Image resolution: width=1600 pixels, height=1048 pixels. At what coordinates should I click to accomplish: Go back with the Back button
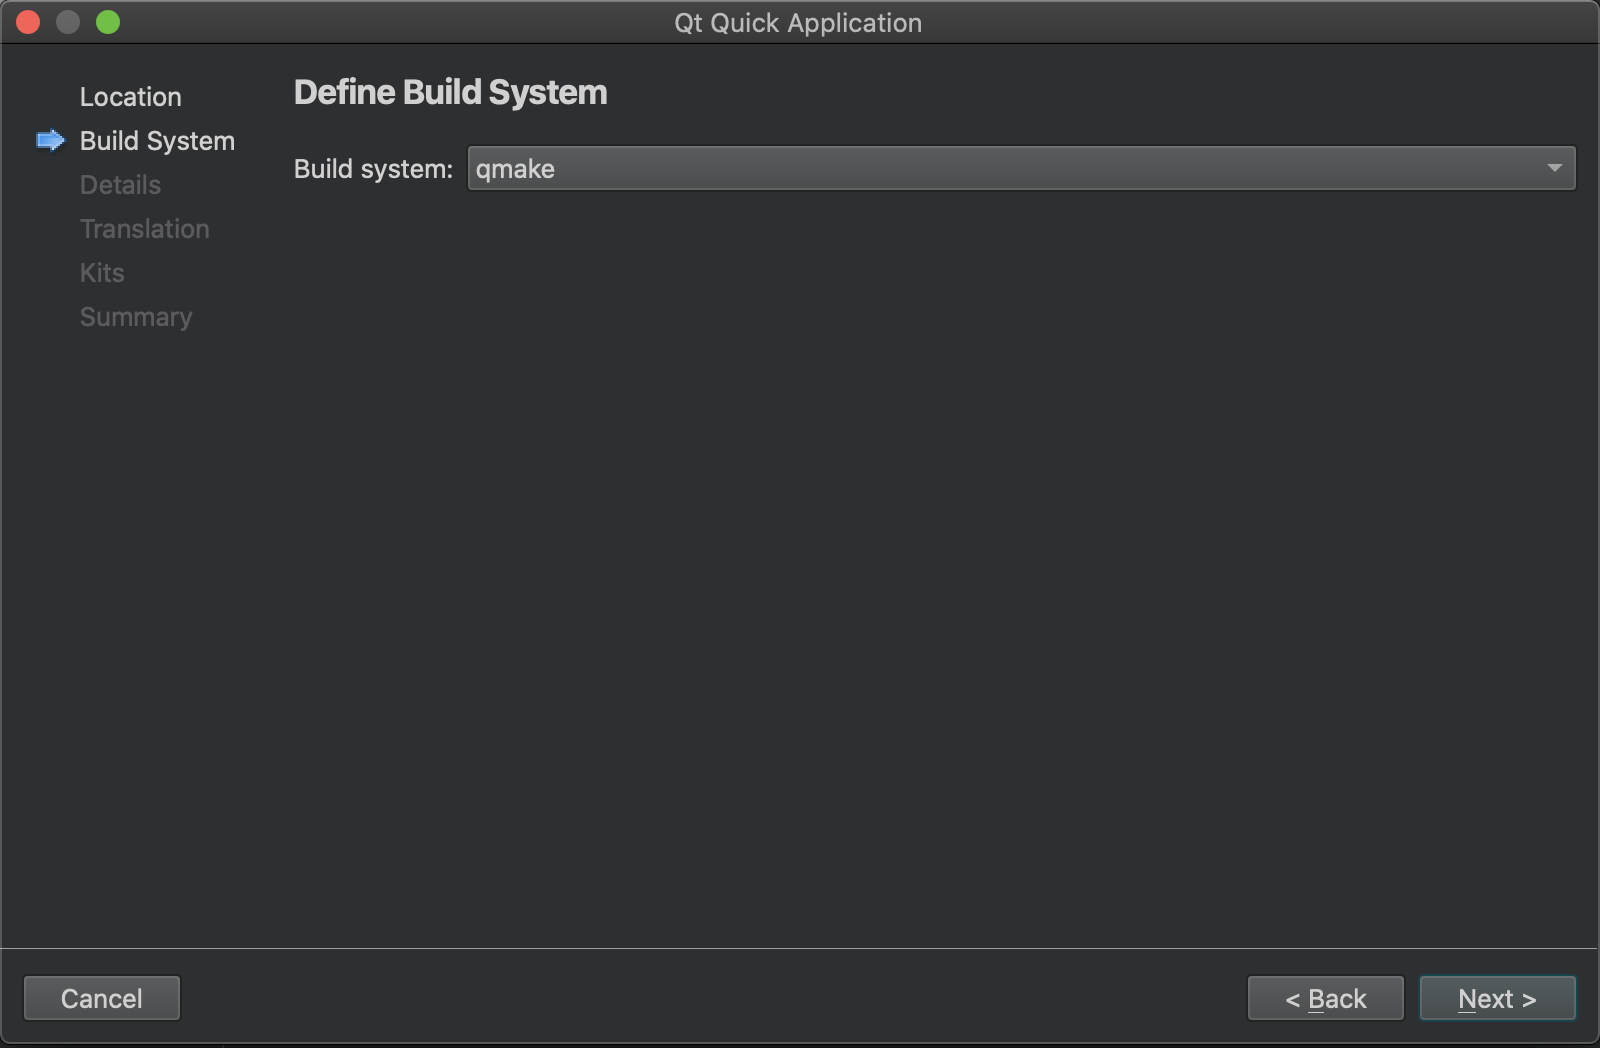point(1325,998)
